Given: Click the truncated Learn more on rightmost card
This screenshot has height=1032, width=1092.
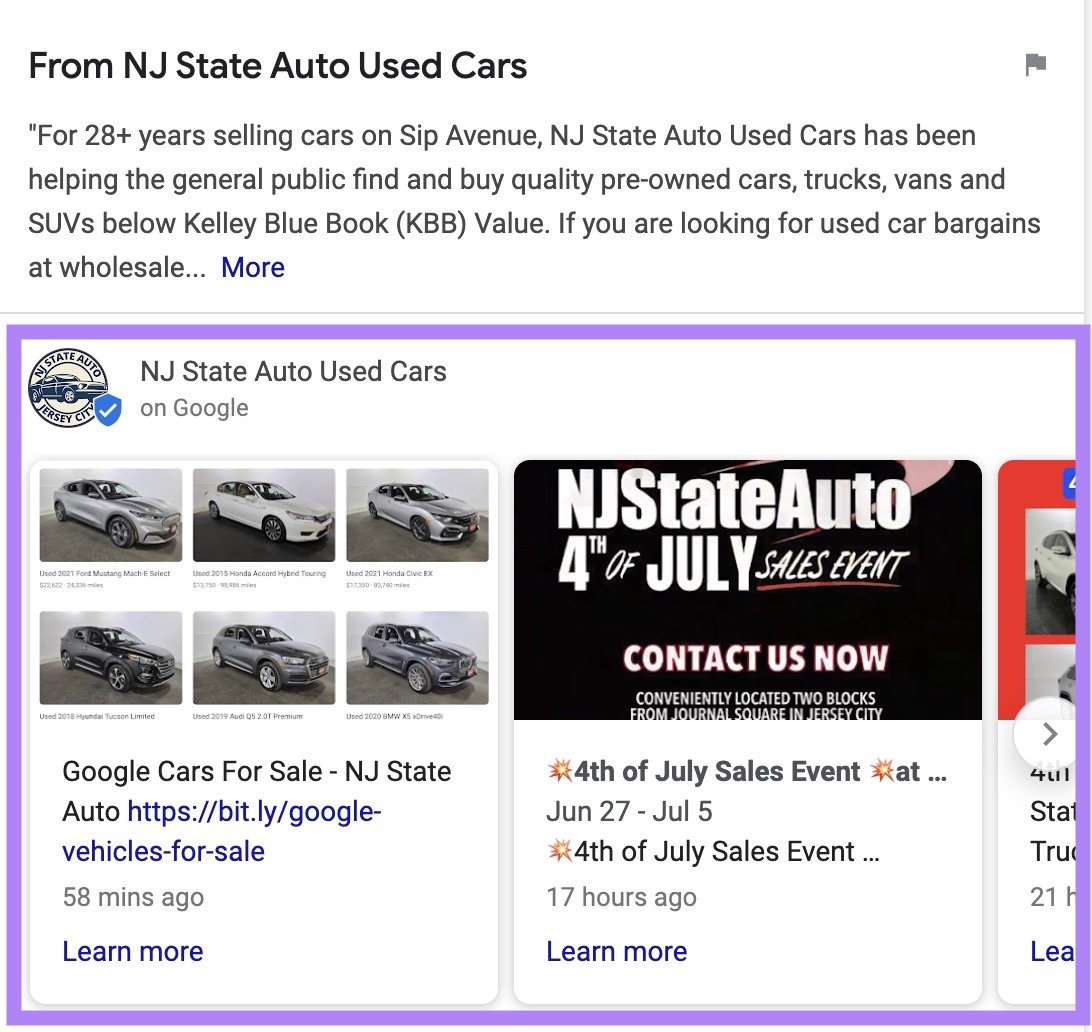Looking at the screenshot, I should coord(1054,952).
